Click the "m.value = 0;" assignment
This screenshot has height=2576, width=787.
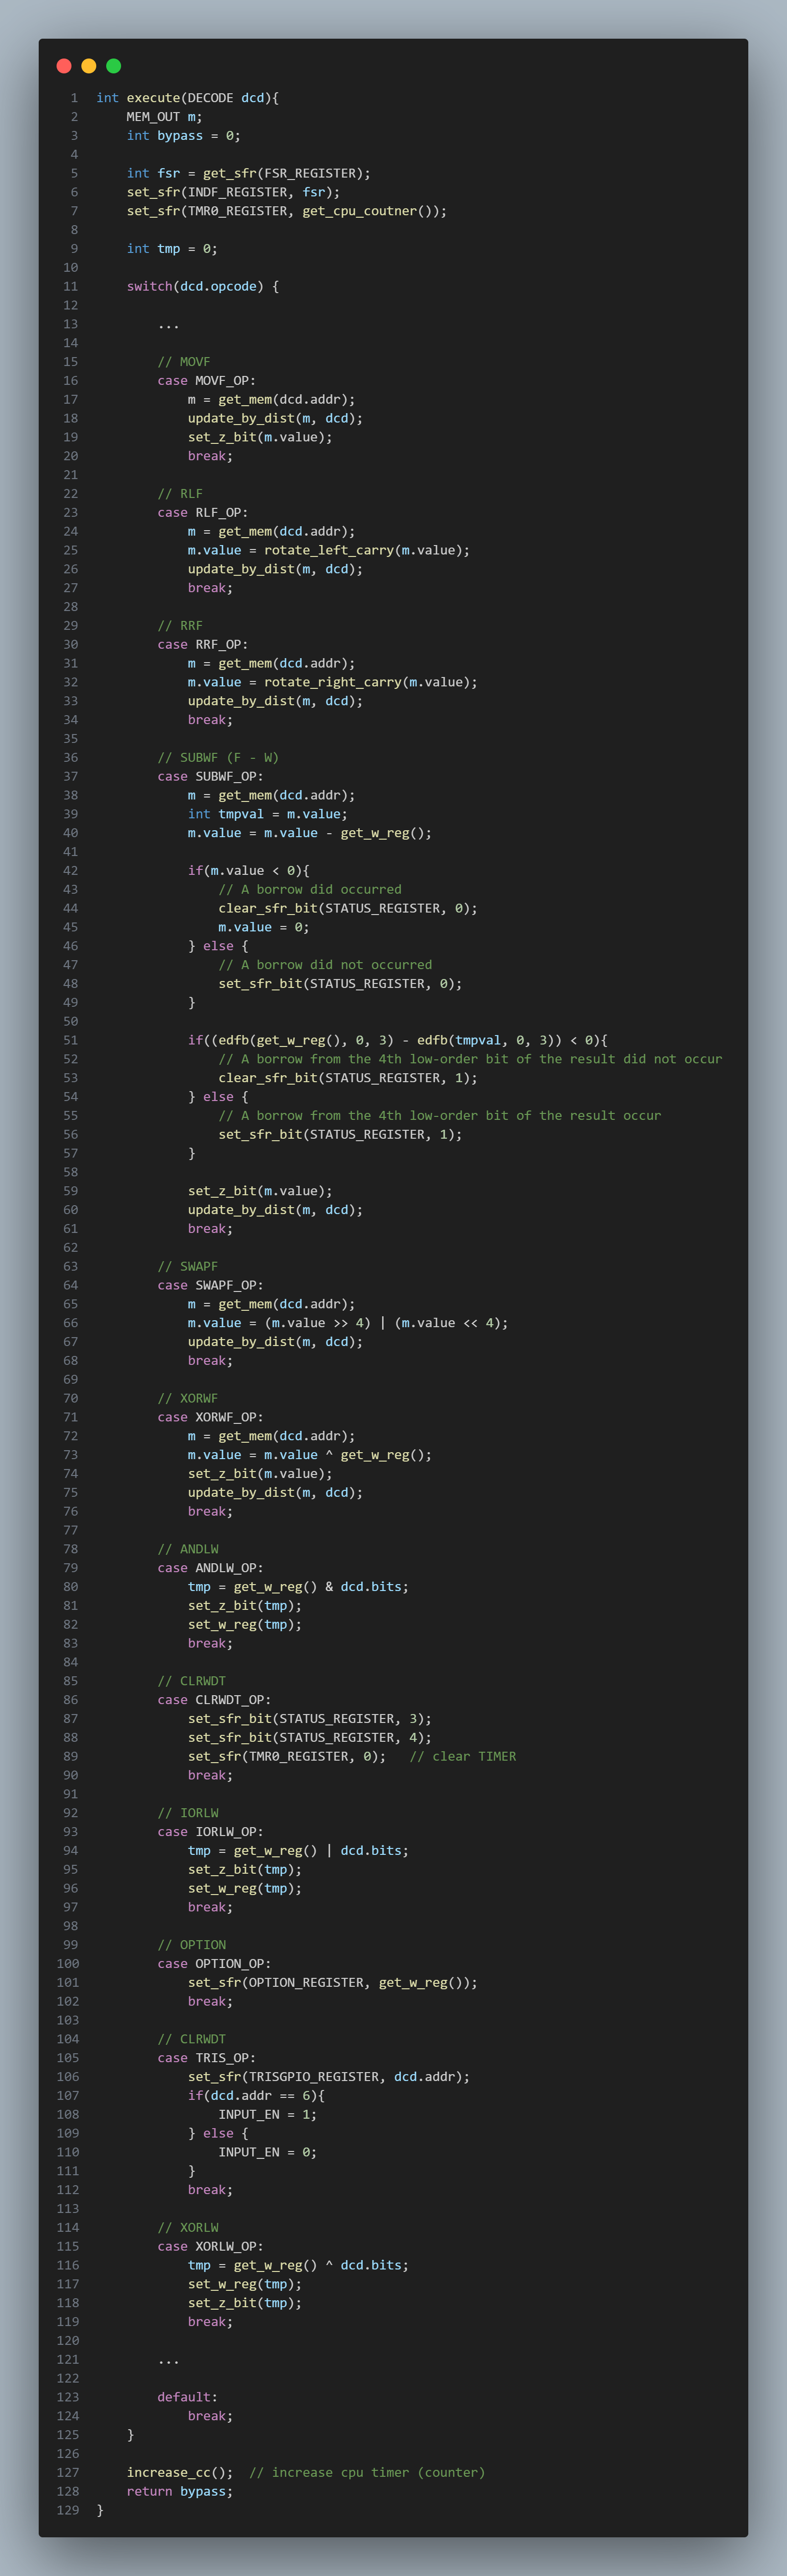(x=264, y=927)
